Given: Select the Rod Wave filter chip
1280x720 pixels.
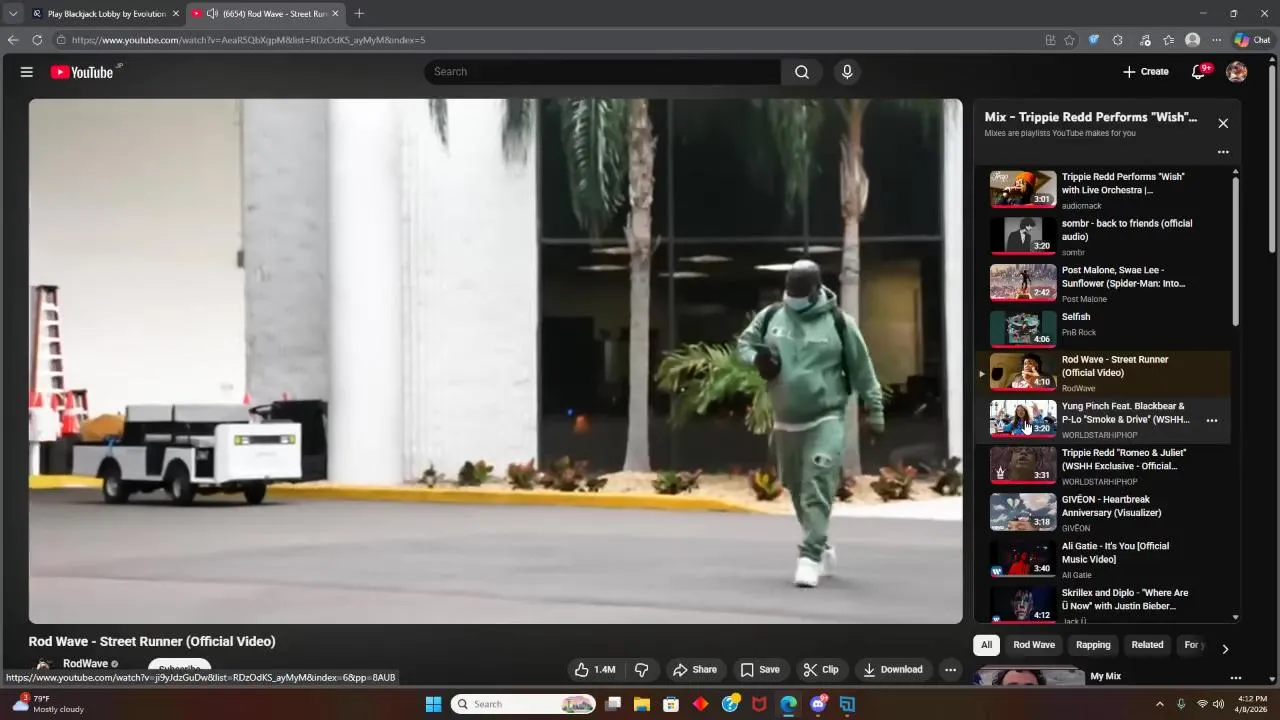Looking at the screenshot, I should coord(1034,645).
